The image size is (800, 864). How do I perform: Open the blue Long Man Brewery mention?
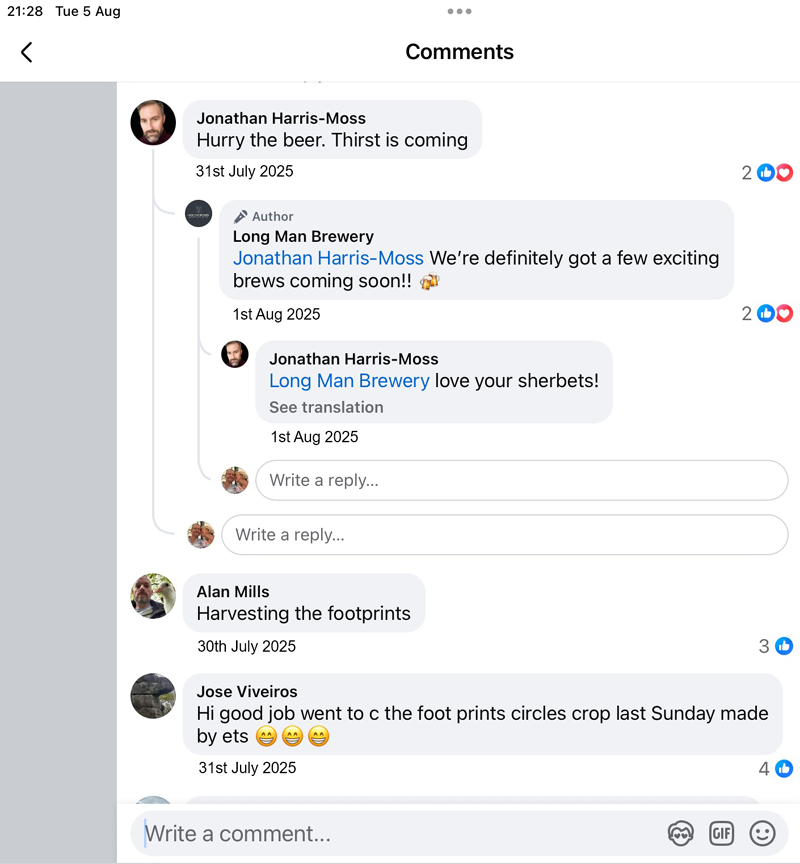coord(349,381)
